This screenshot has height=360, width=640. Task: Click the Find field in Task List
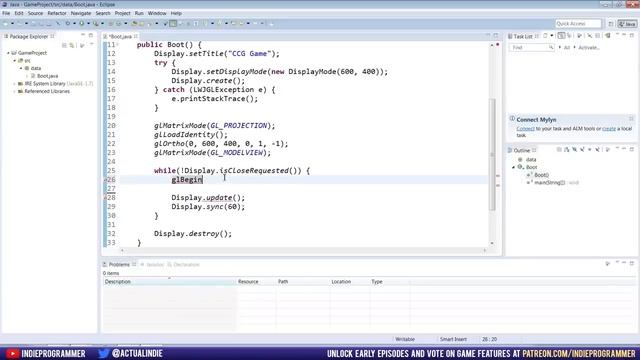[x=531, y=48]
